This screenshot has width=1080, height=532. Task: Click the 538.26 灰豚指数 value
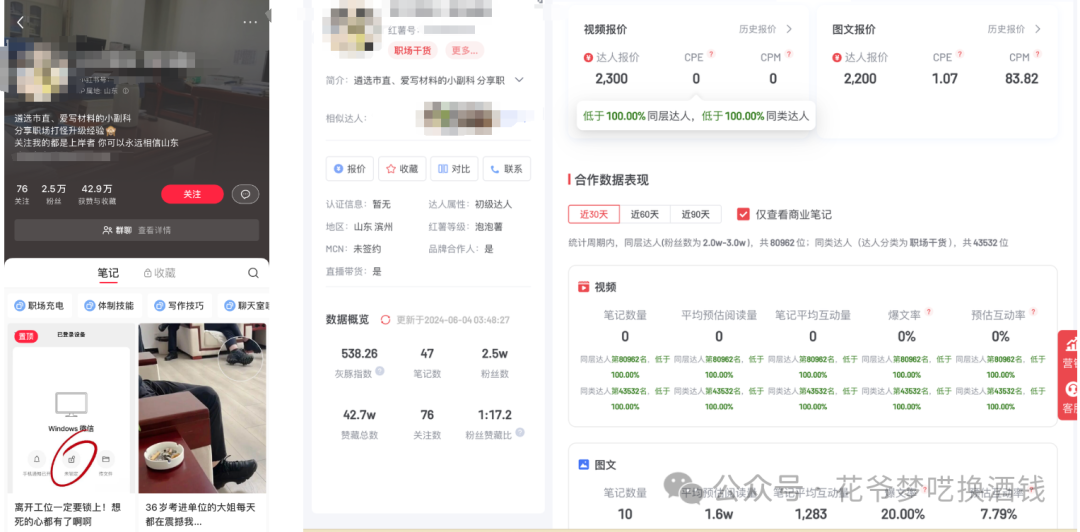[360, 354]
